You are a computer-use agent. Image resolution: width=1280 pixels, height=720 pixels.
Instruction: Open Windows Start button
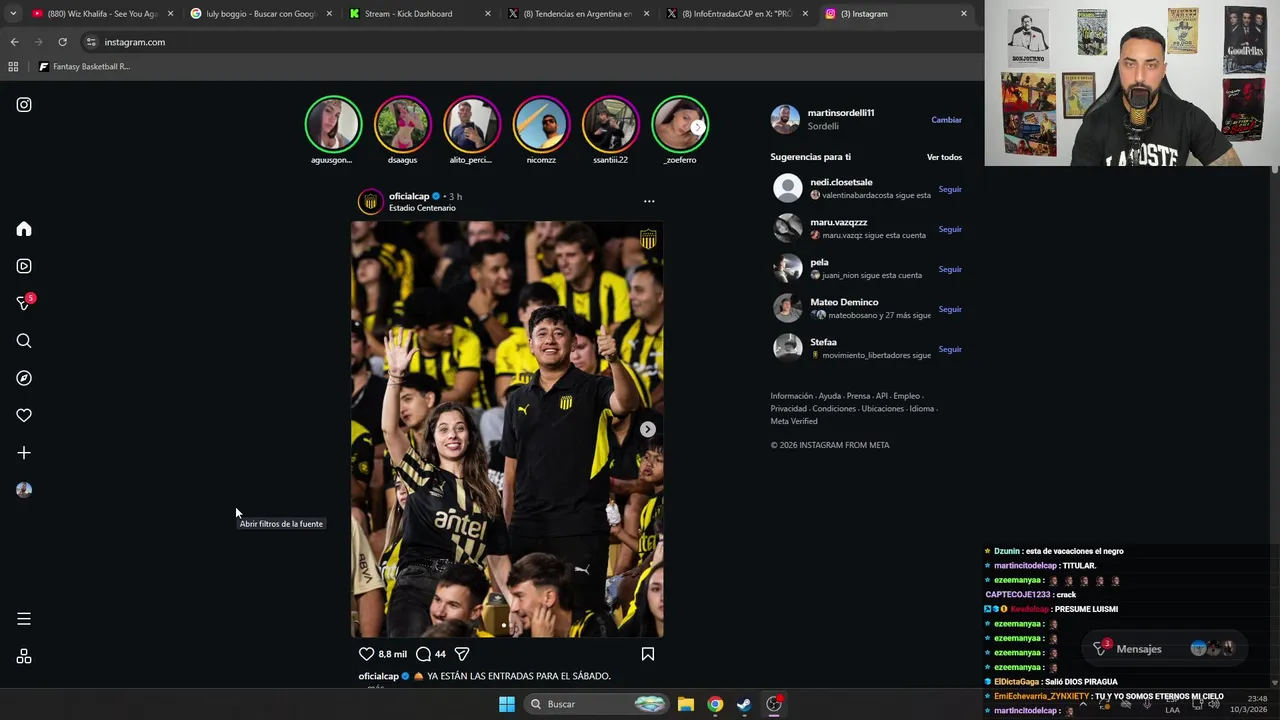pyautogui.click(x=507, y=704)
